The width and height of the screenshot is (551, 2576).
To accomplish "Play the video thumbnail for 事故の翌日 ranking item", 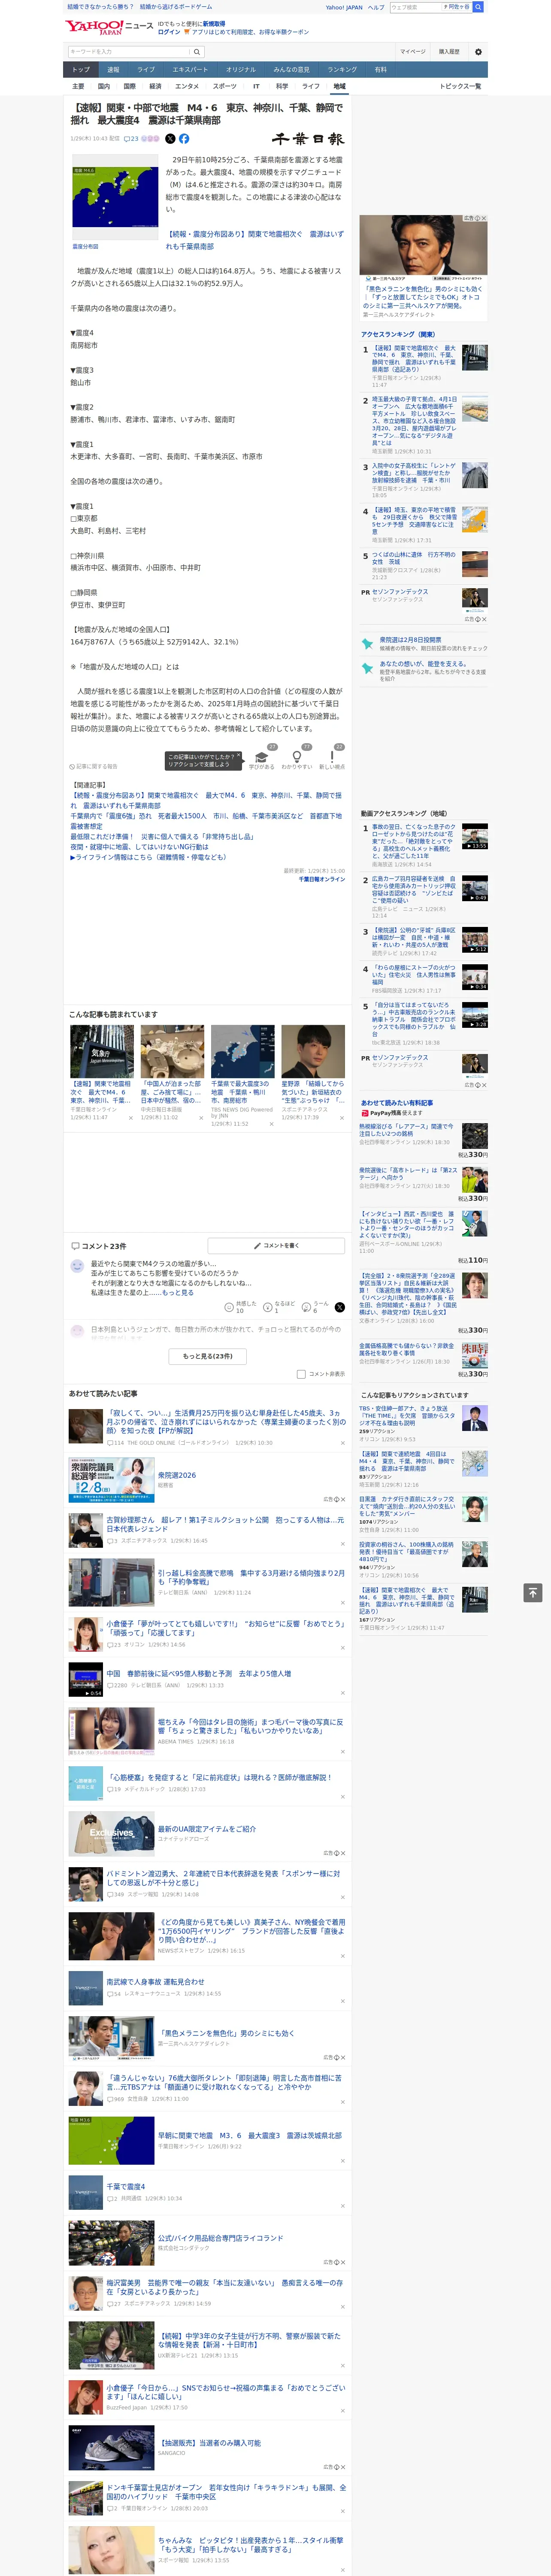I will 475,836.
